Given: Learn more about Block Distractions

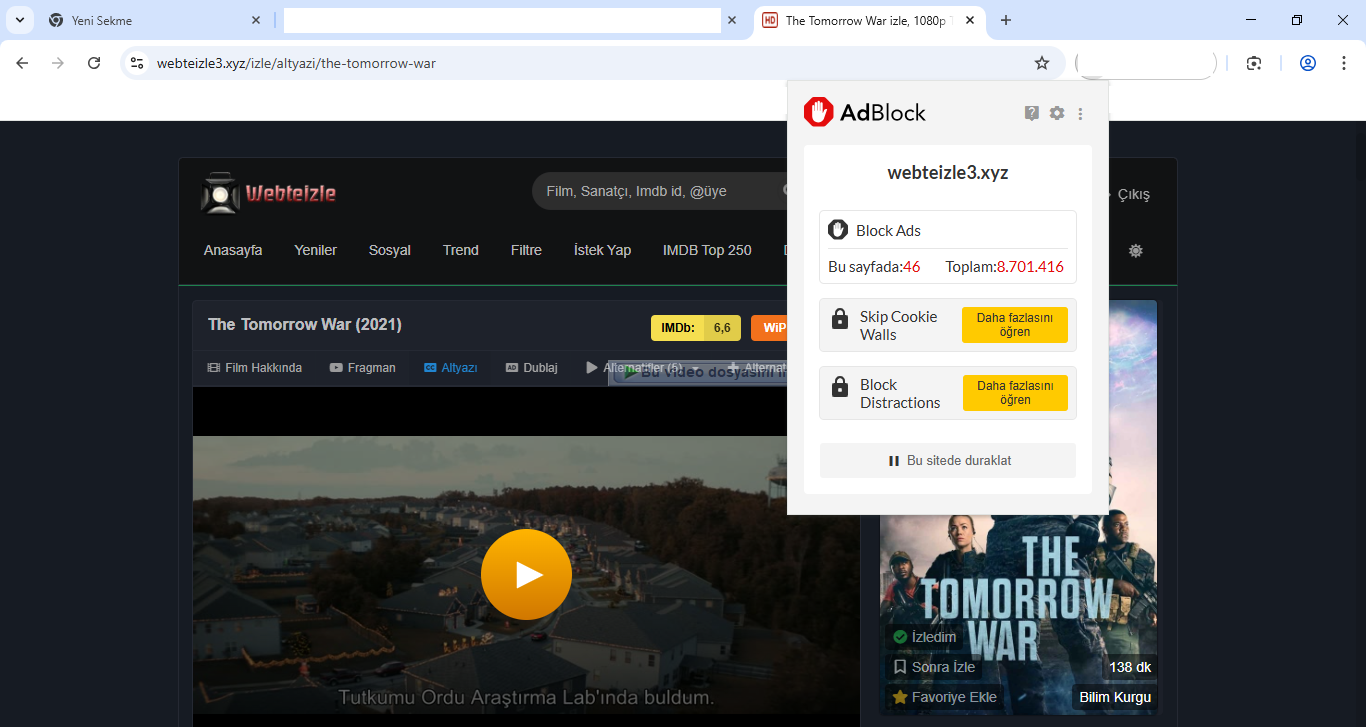Looking at the screenshot, I should pyautogui.click(x=1015, y=393).
